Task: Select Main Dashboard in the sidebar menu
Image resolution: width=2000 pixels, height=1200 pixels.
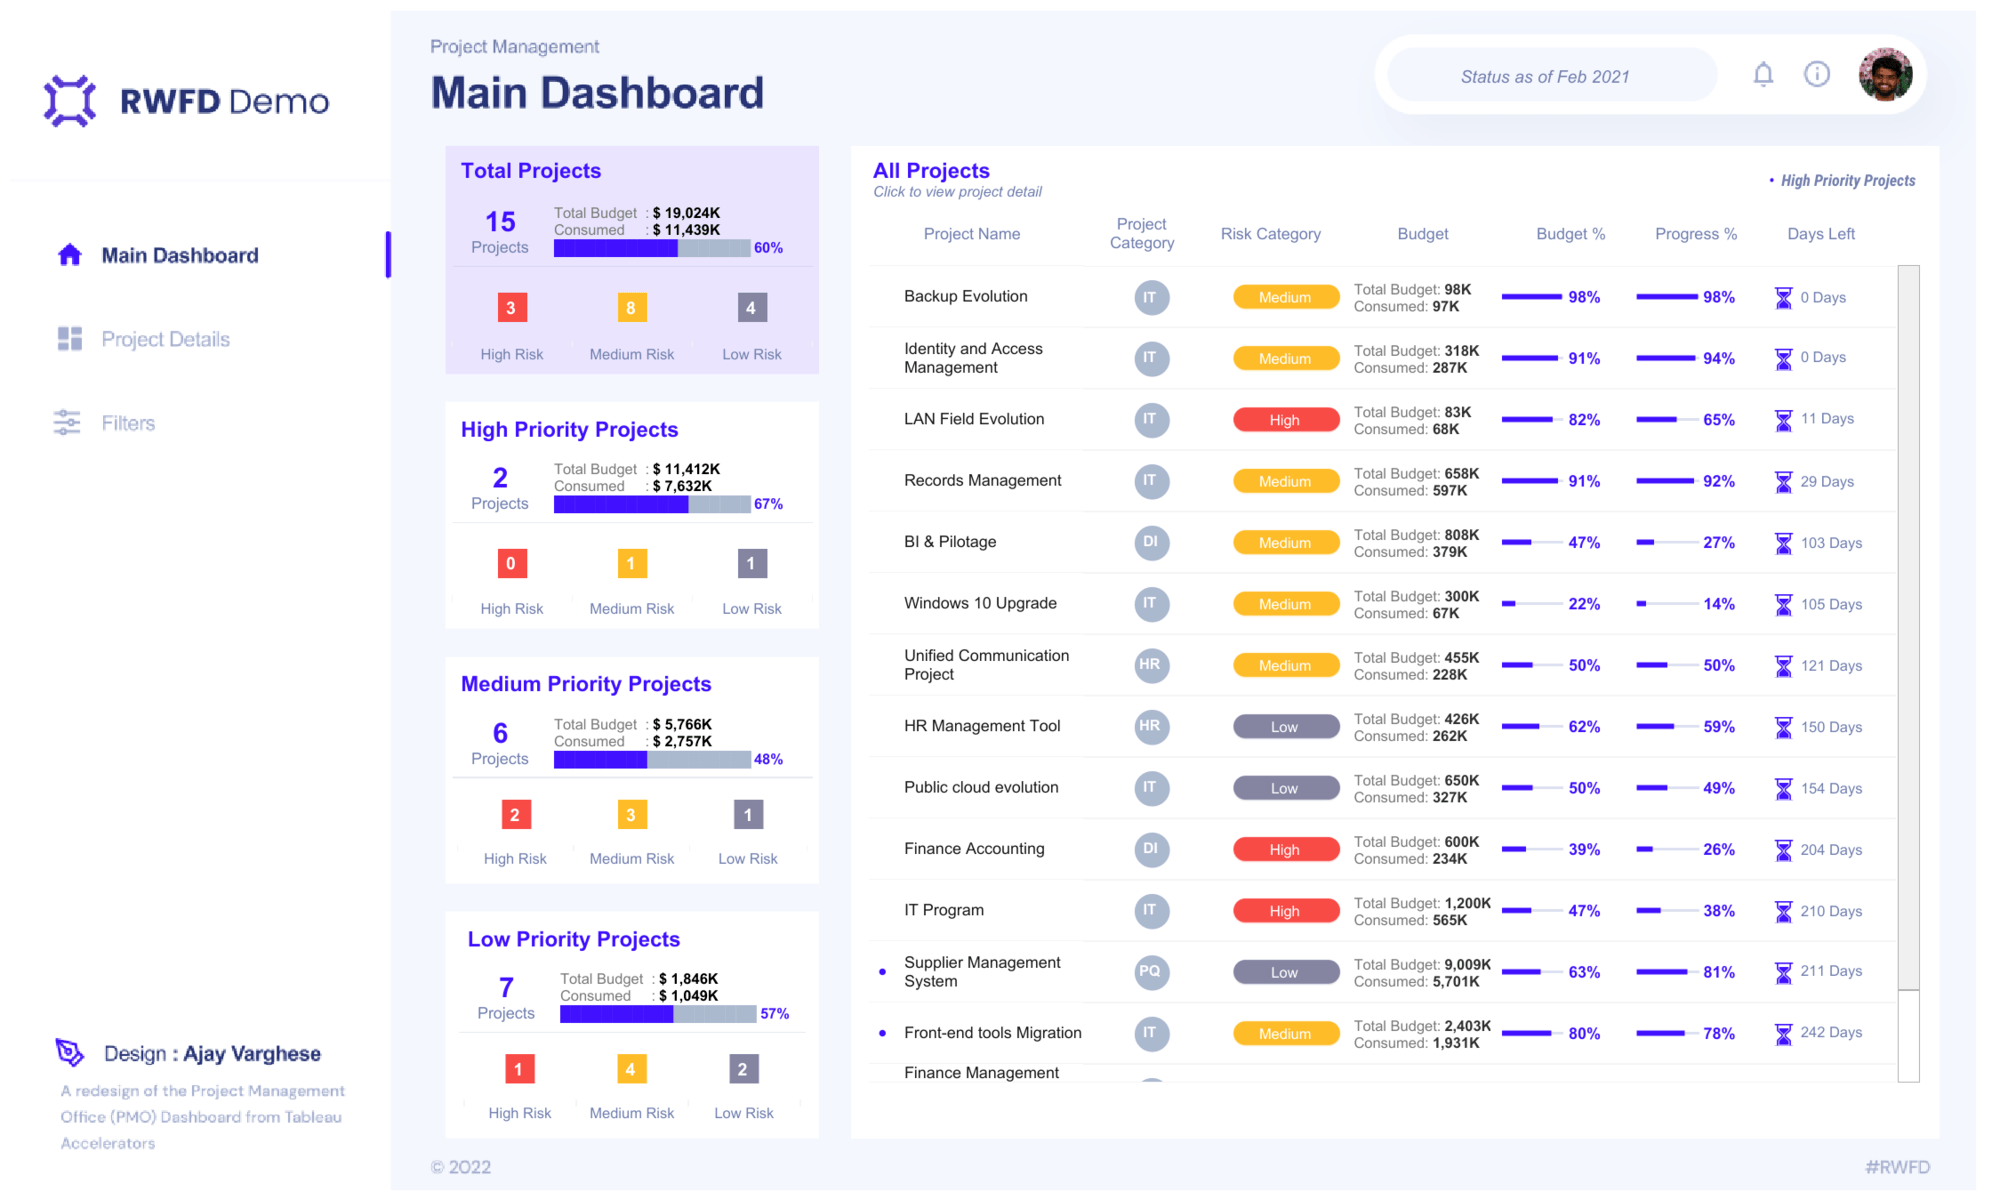Action: coord(180,254)
